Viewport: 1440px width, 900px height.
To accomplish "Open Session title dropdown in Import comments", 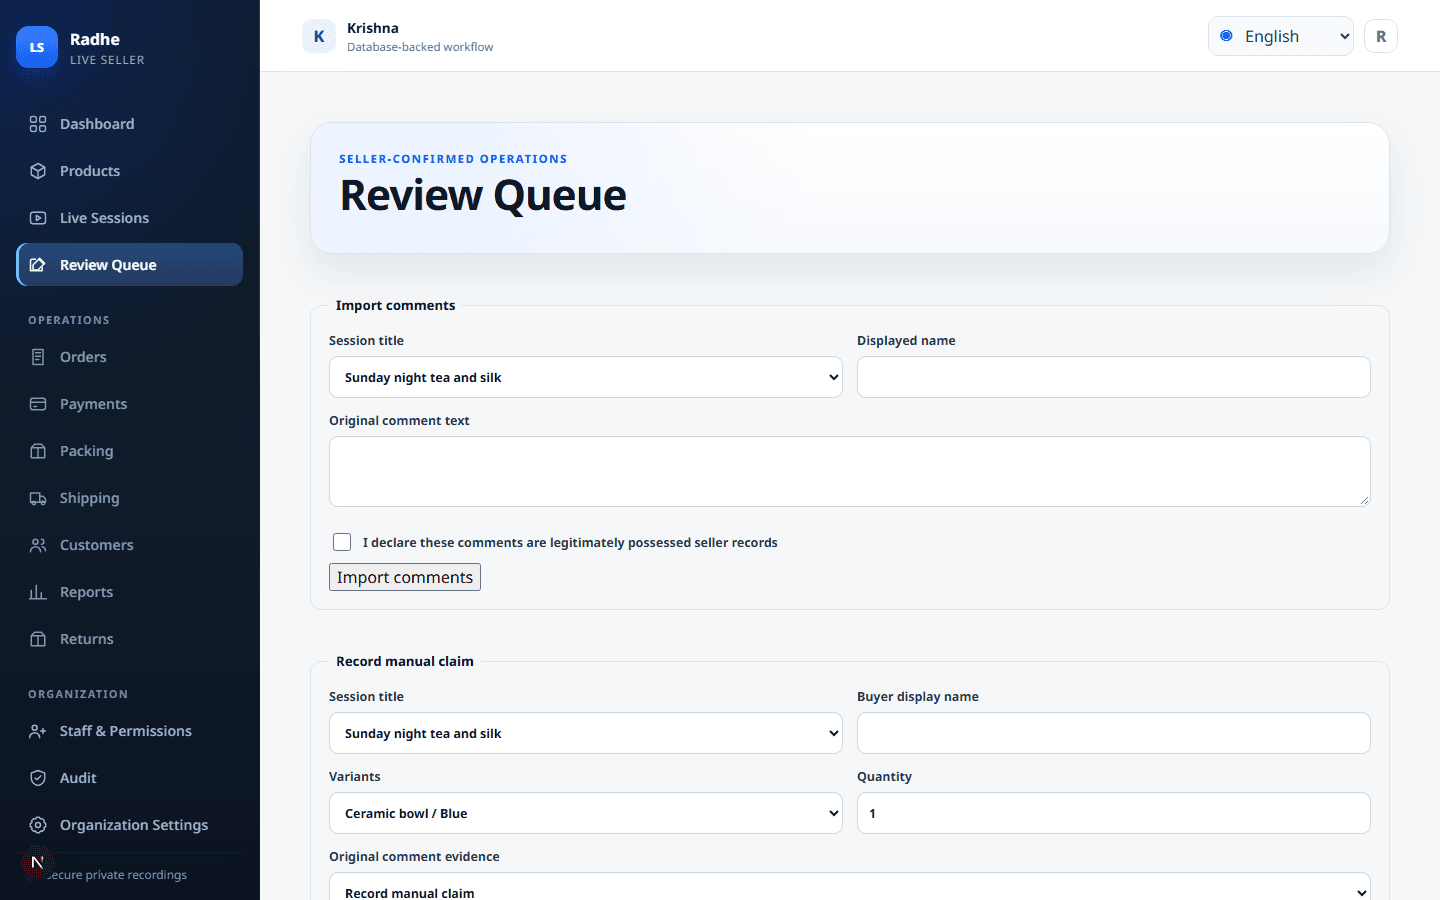I will click(x=586, y=377).
